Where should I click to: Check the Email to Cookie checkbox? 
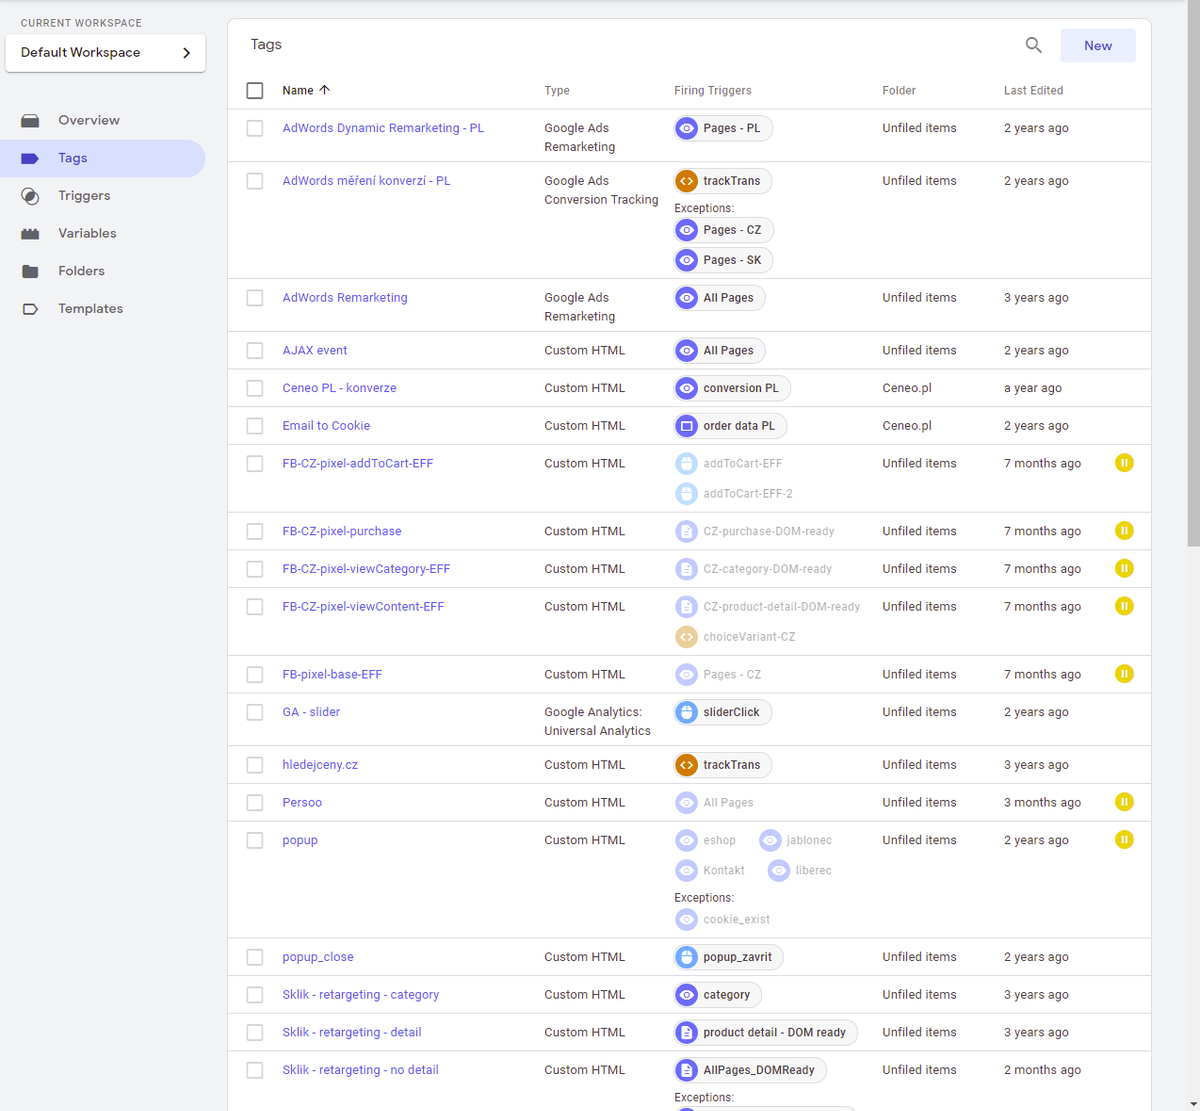pos(255,426)
